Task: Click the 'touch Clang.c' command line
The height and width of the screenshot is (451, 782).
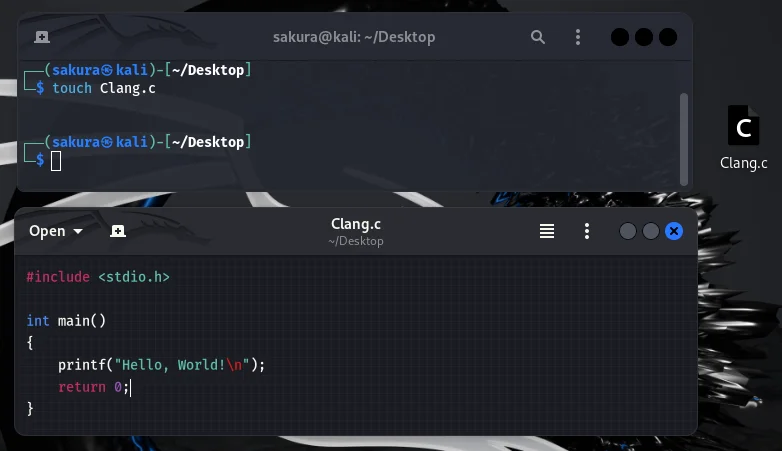Action: (x=104, y=88)
